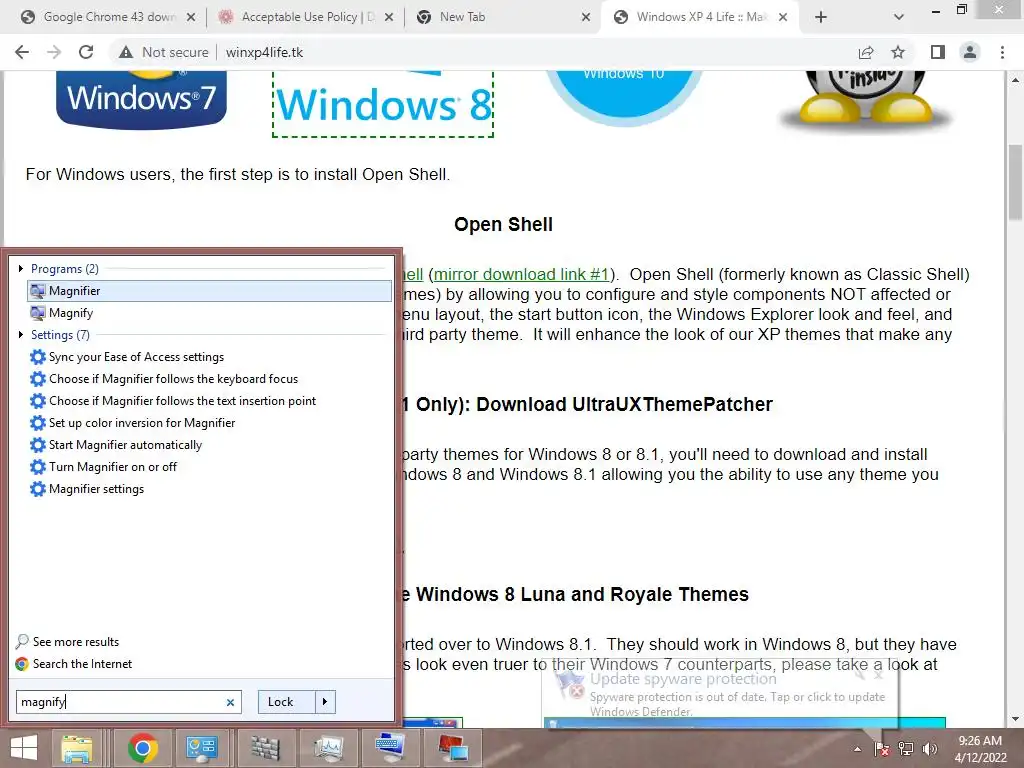Click the Update spyware protection notification
The height and width of the screenshot is (768, 1024).
[x=720, y=694]
